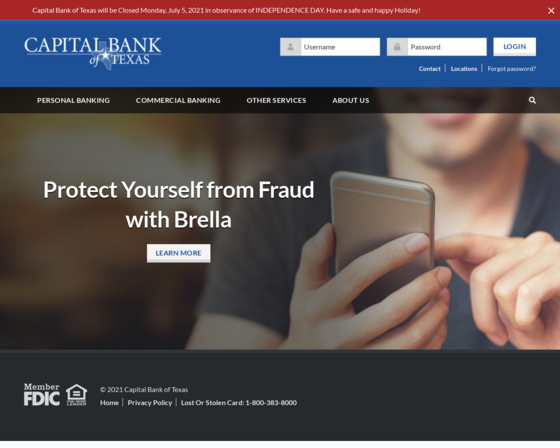Open the About Us menu

click(351, 100)
